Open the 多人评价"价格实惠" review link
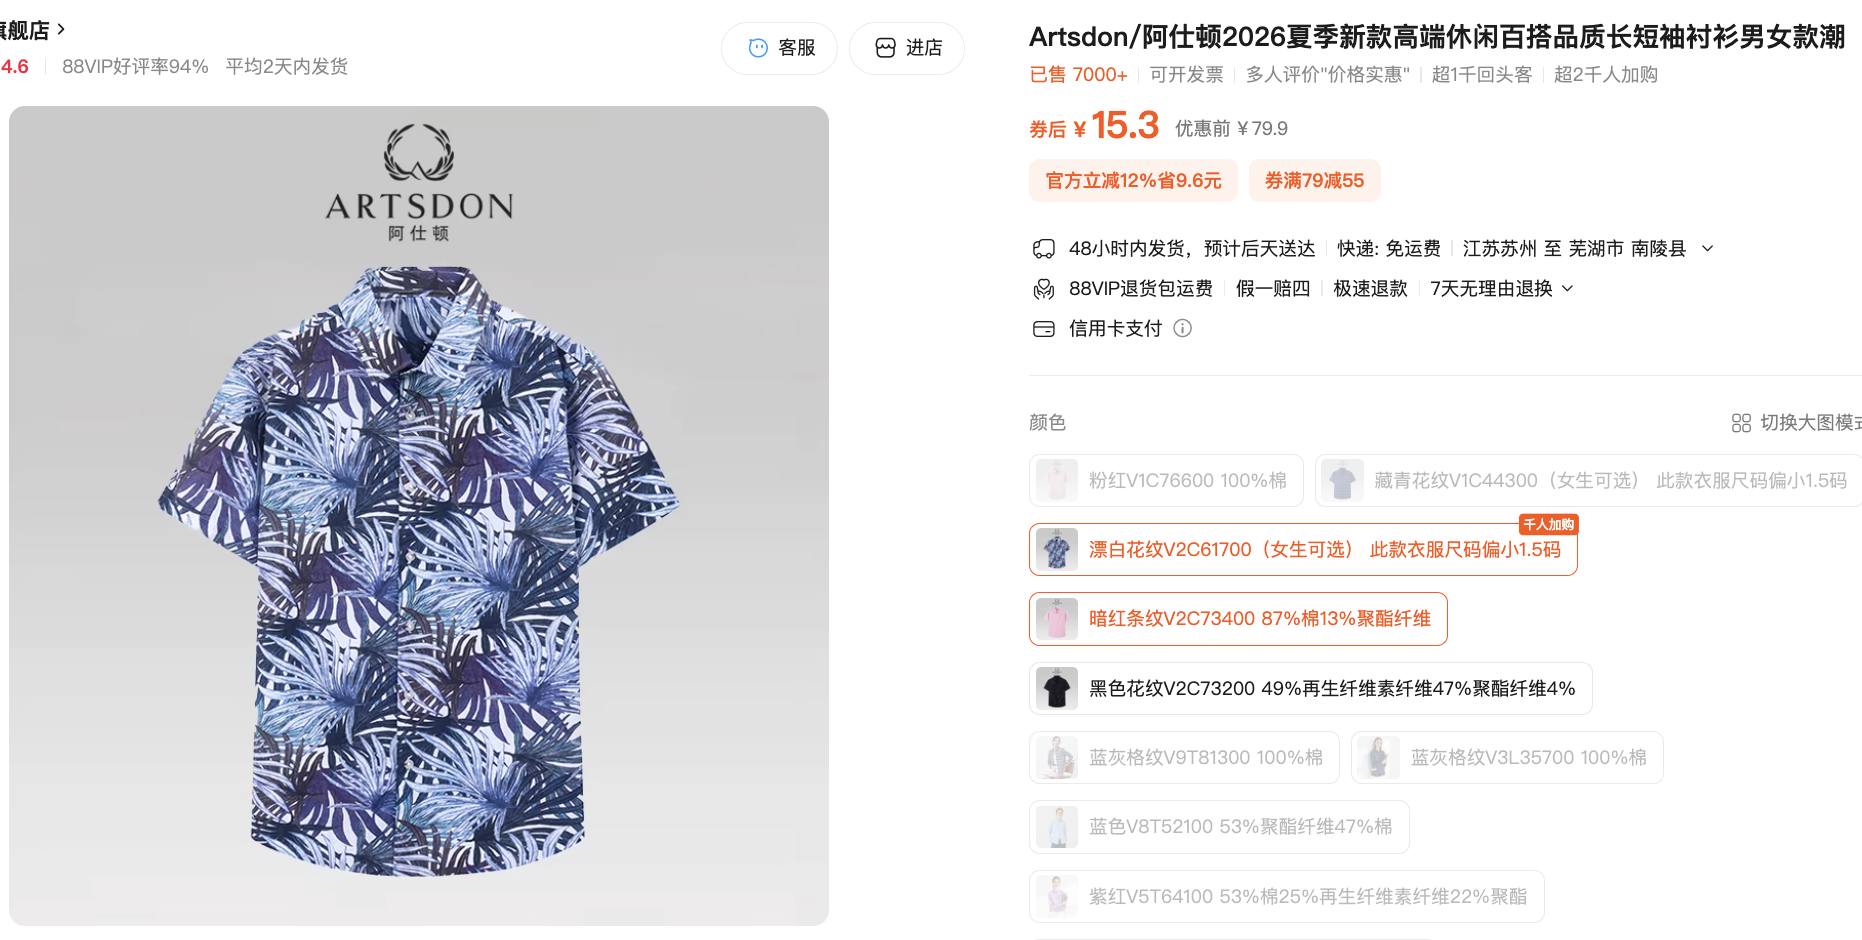The height and width of the screenshot is (940, 1862). pos(1327,75)
